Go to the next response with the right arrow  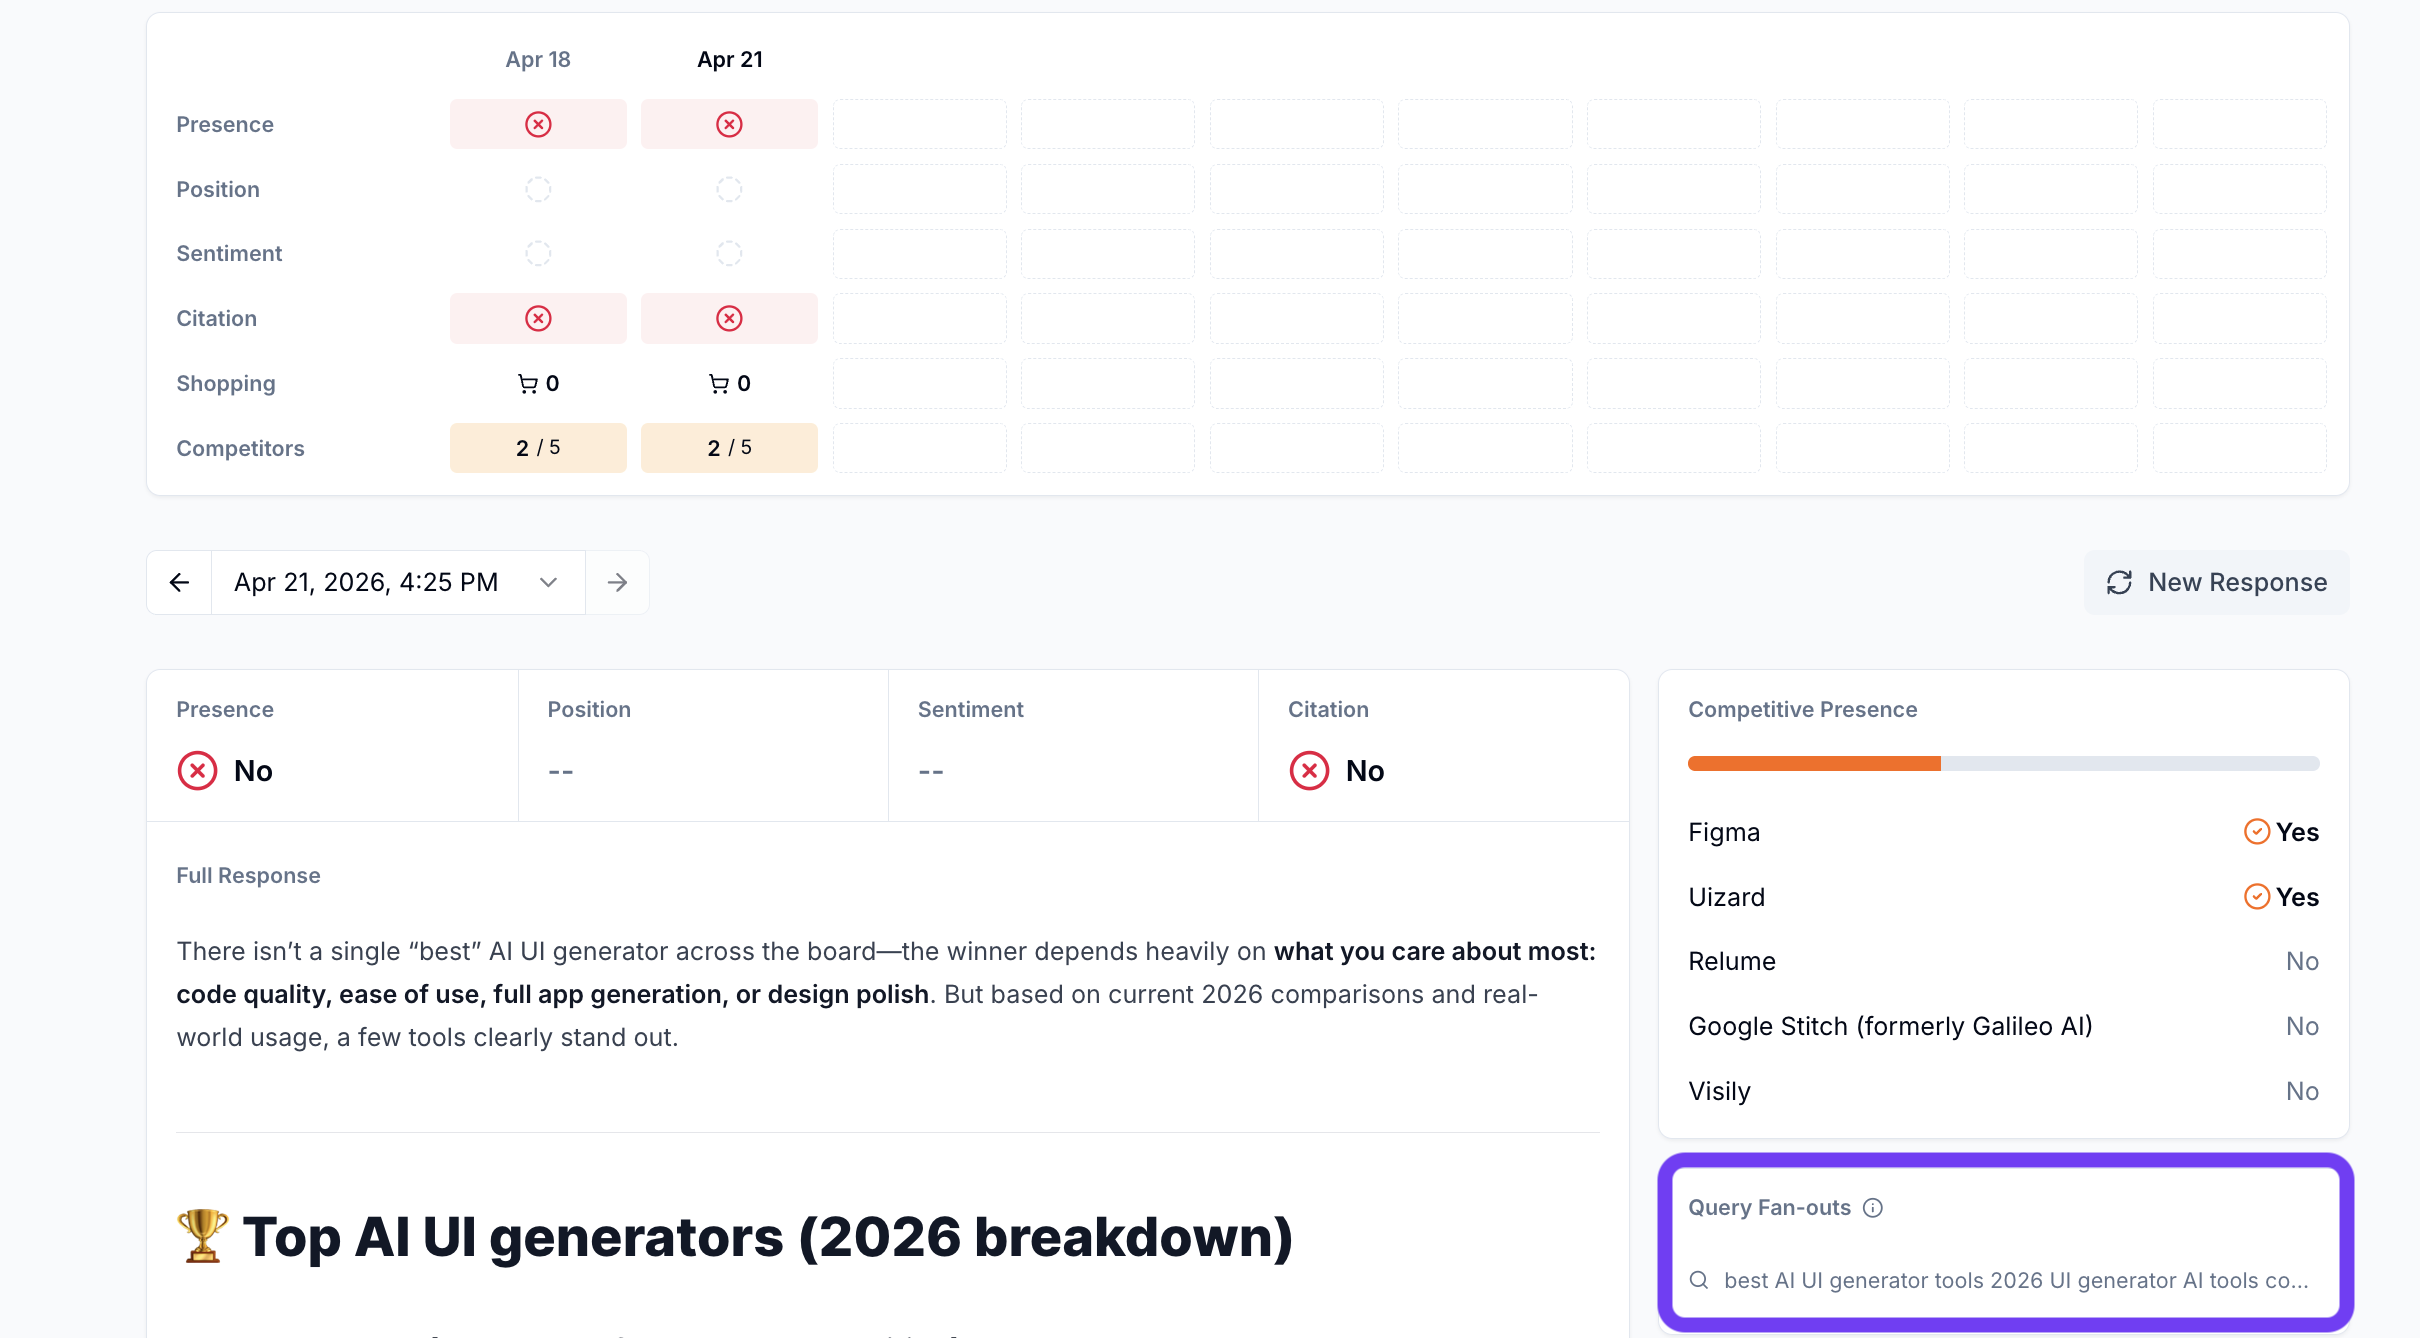617,583
